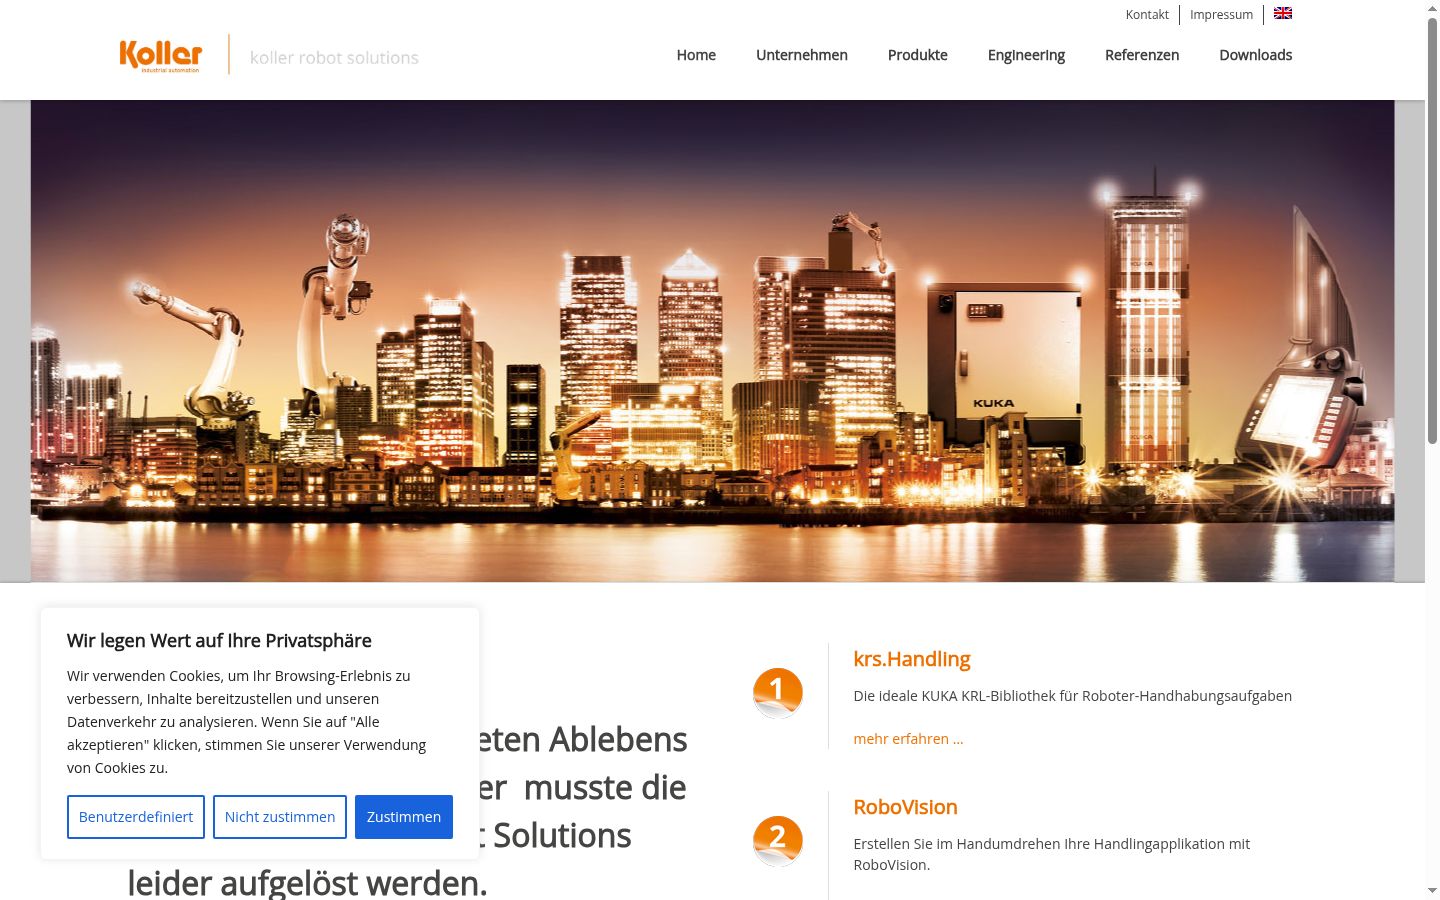The height and width of the screenshot is (900, 1440).
Task: Accept cookies with the Zustimmen button
Action: pyautogui.click(x=404, y=817)
